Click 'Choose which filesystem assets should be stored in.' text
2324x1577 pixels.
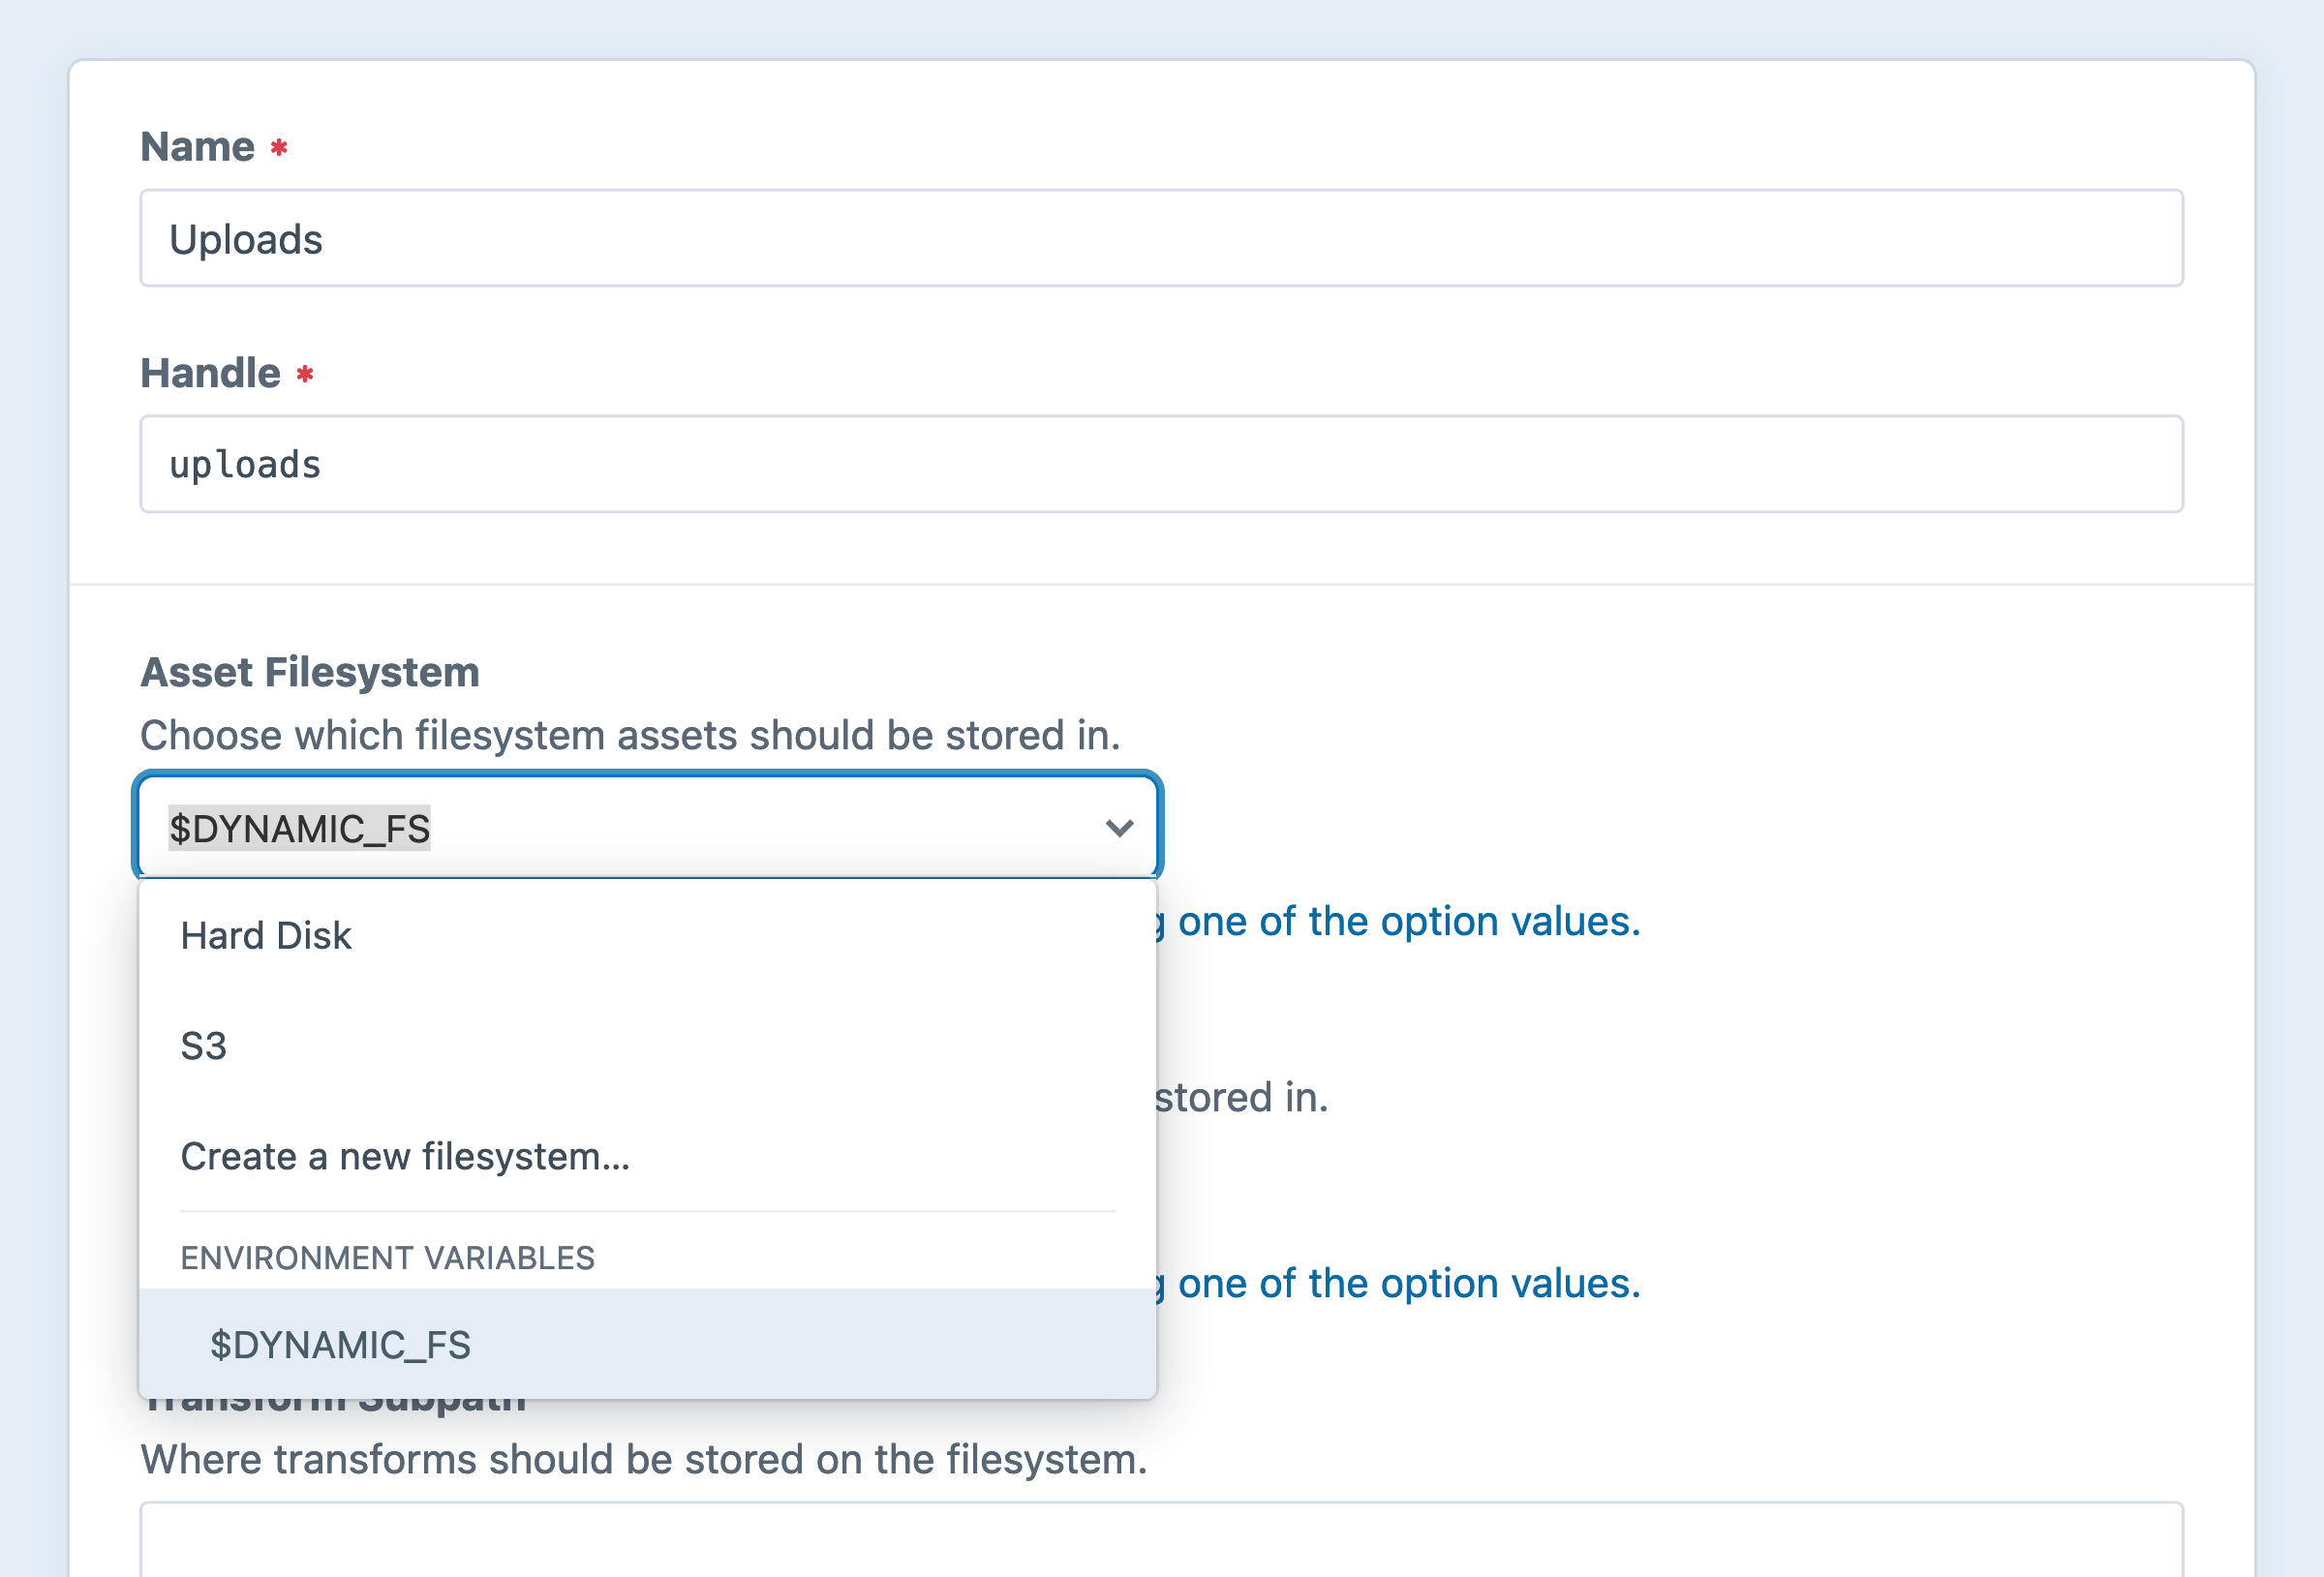630,735
